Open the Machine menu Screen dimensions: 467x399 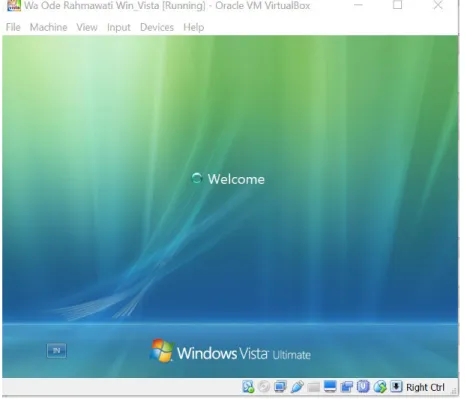click(48, 27)
